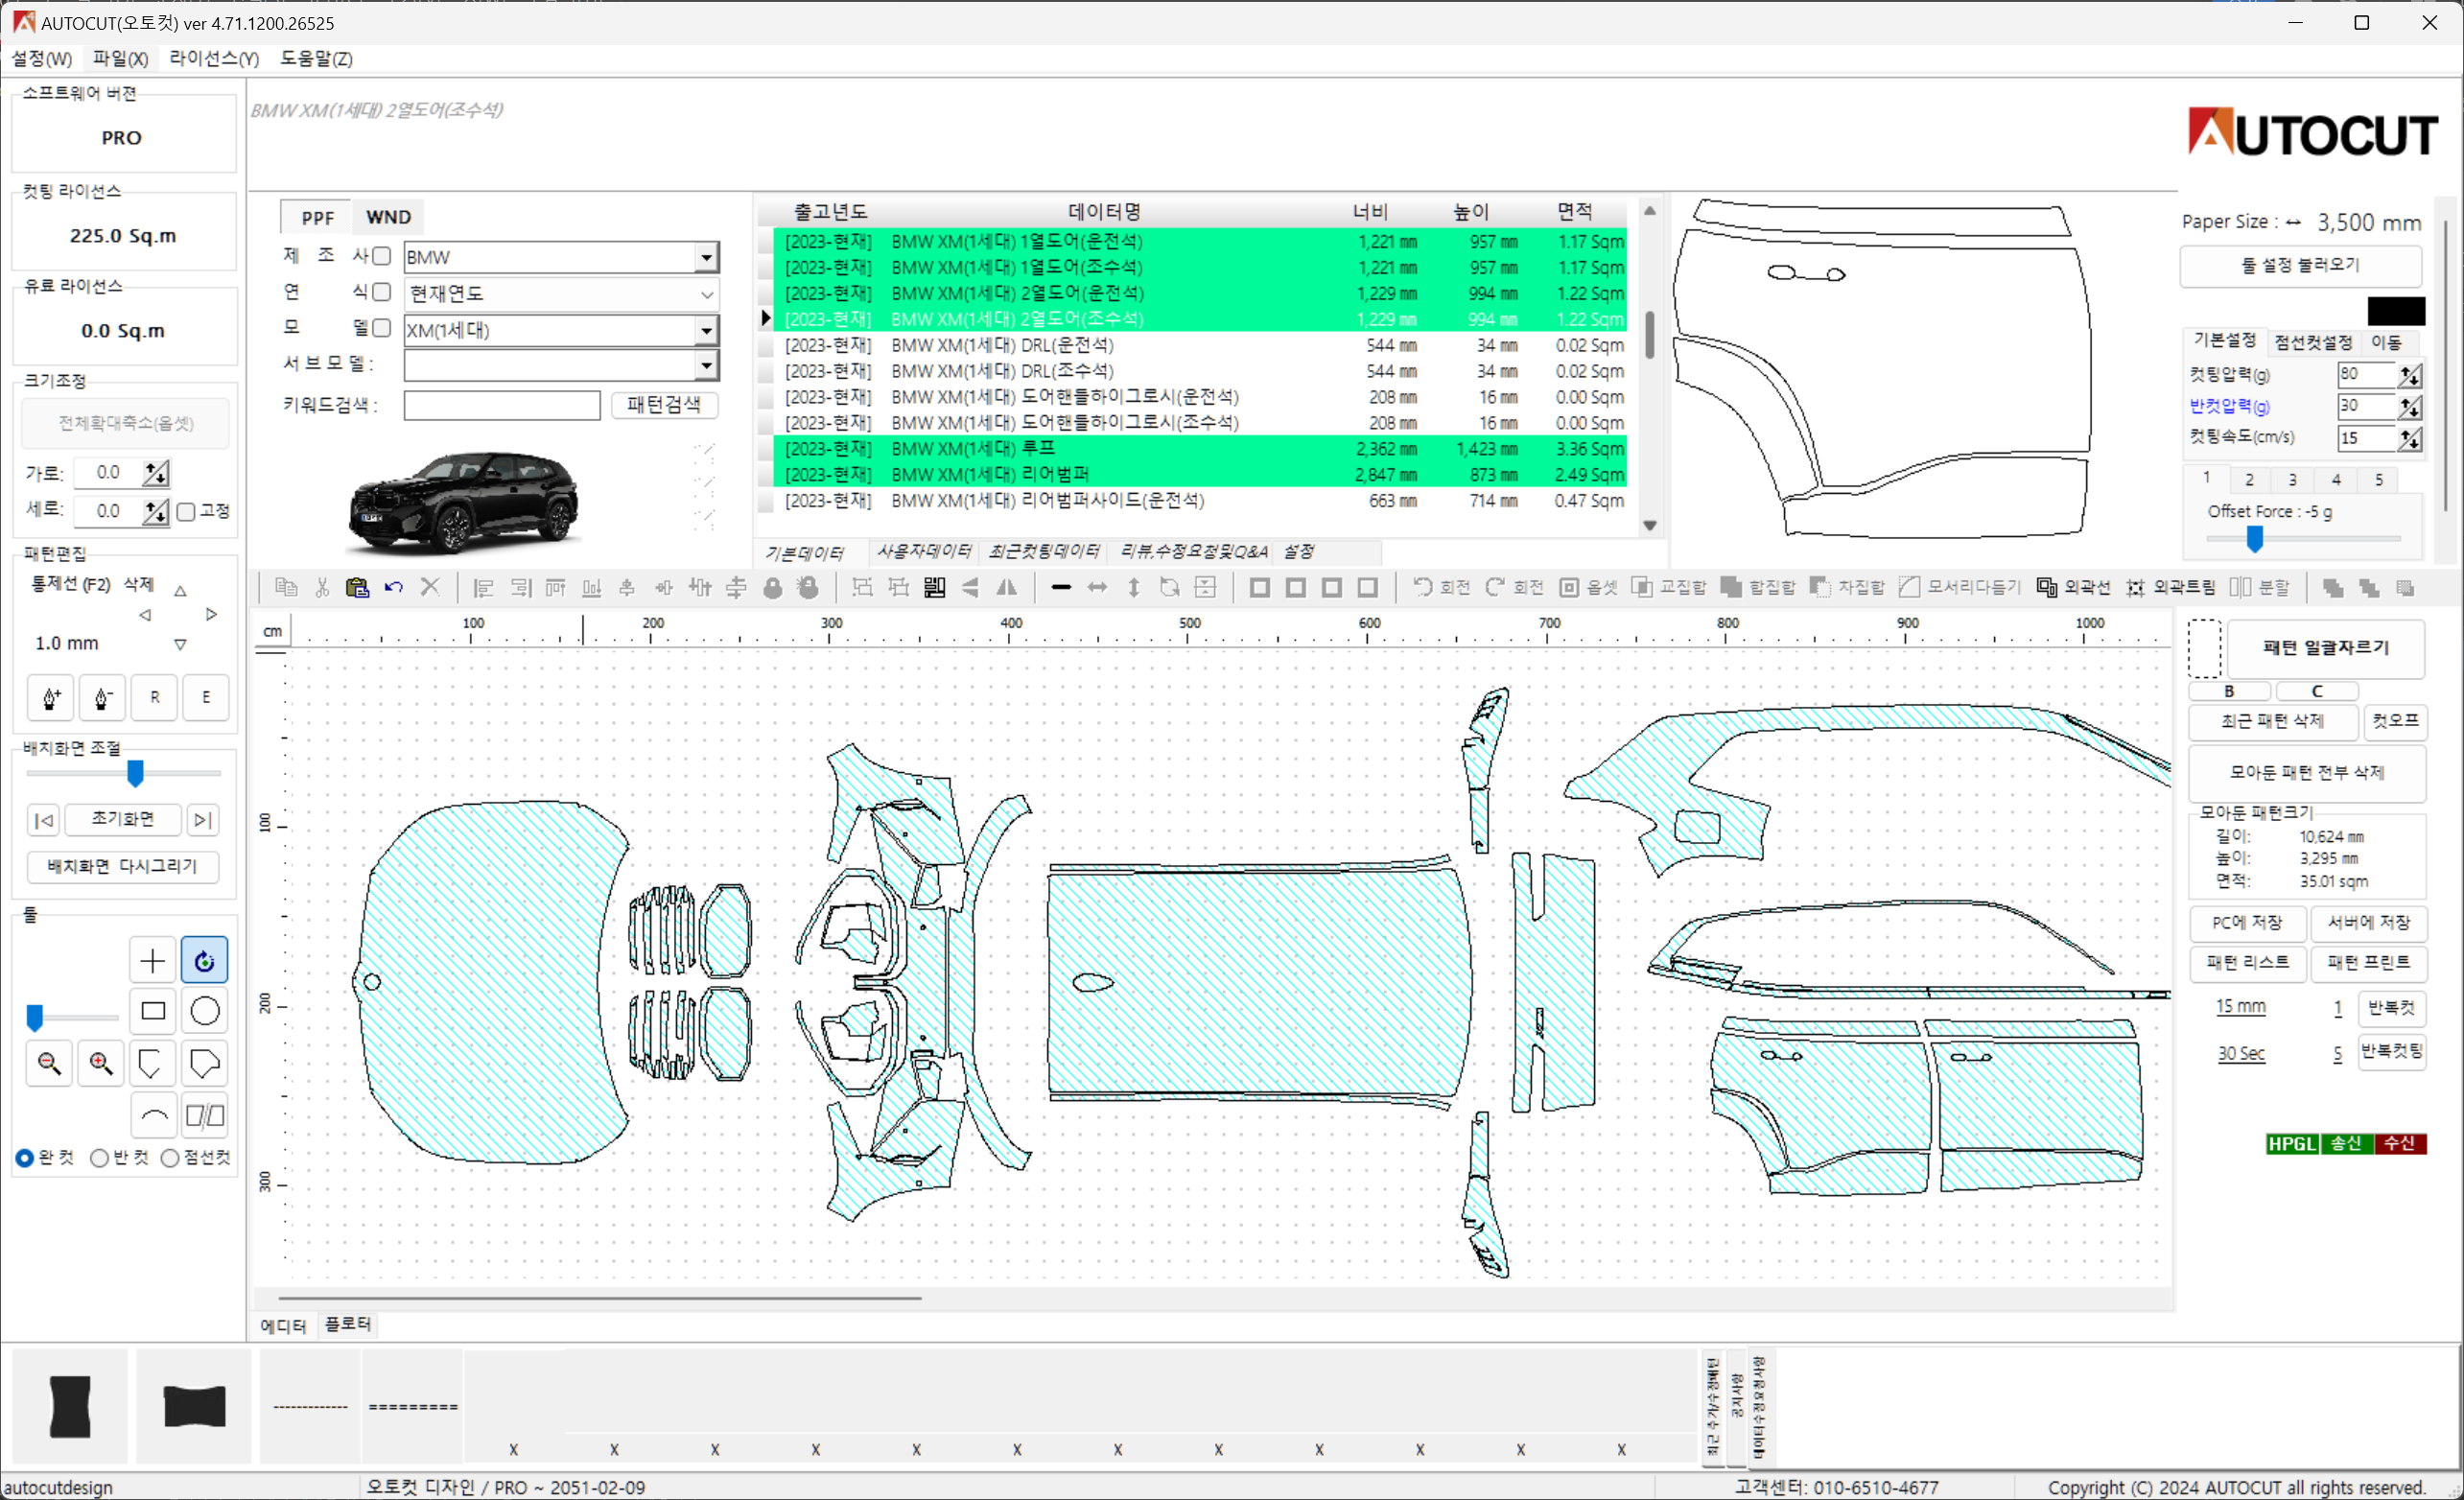
Task: Click the 외곽트림 outline trim tool
Action: click(2171, 588)
